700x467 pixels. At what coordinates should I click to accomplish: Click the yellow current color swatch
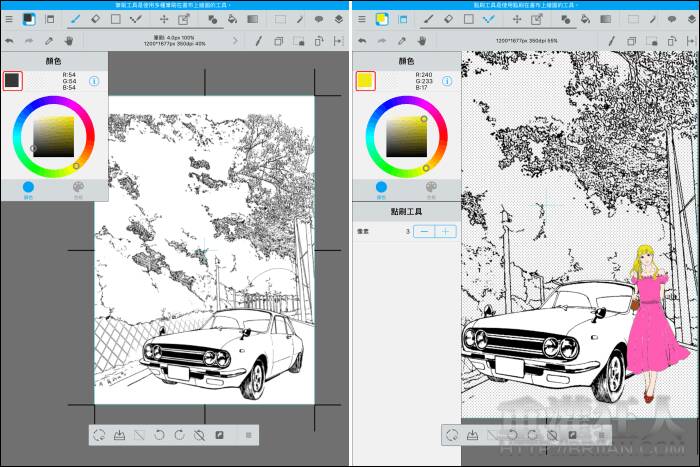[x=366, y=81]
